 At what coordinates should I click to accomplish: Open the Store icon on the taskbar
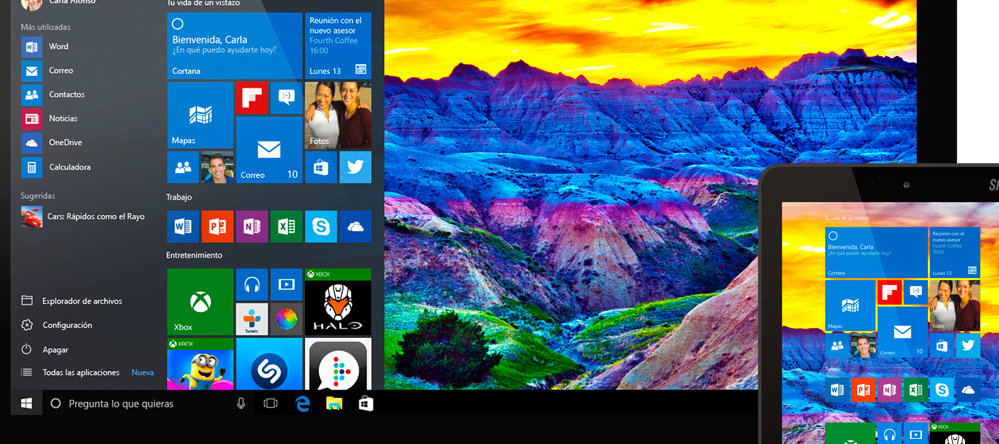(366, 403)
